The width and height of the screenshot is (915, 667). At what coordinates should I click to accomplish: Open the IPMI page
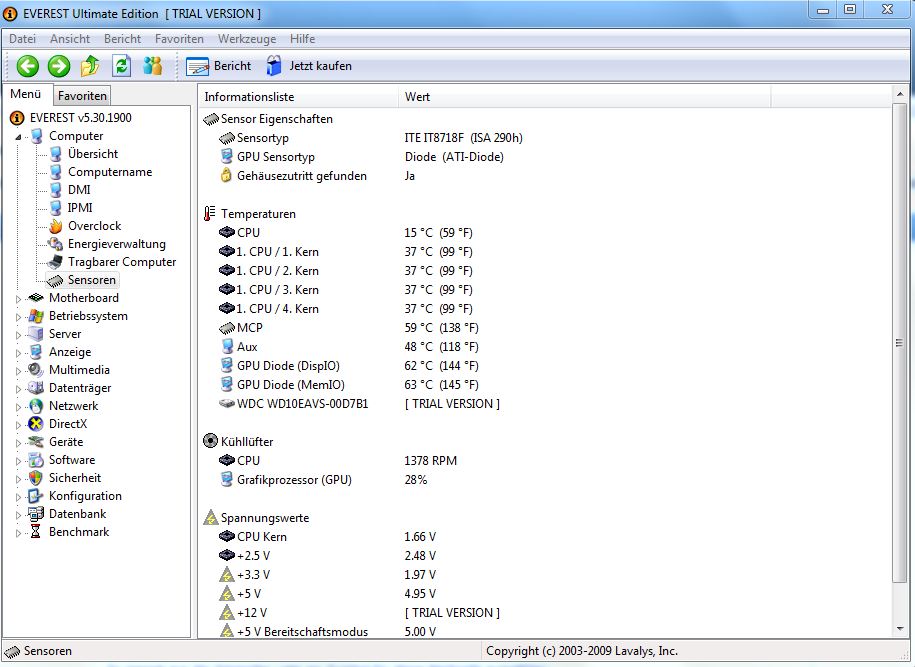coord(80,208)
